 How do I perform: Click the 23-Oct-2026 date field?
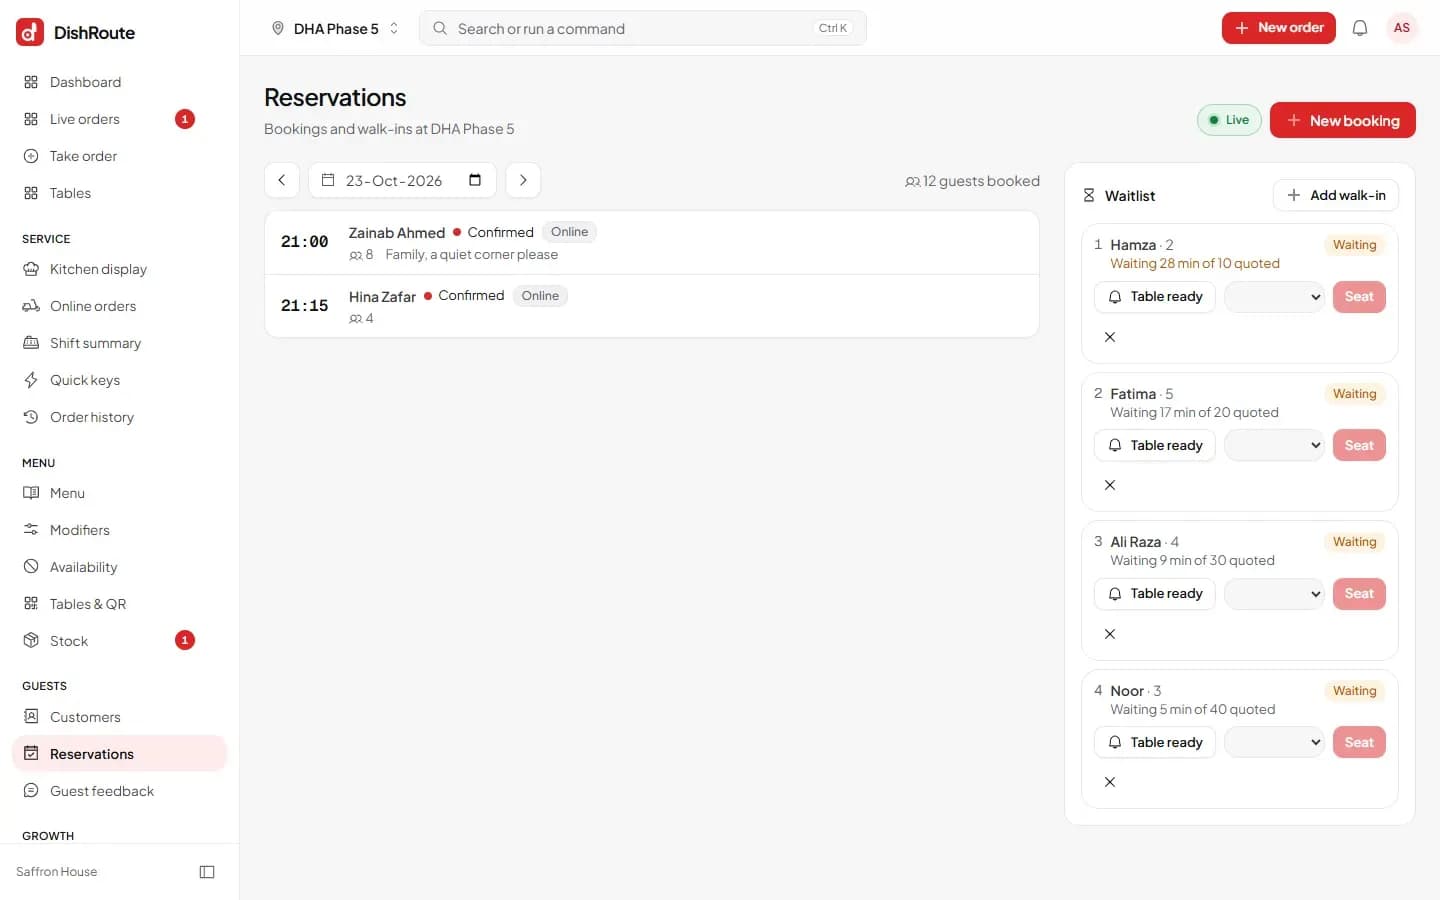tap(402, 180)
